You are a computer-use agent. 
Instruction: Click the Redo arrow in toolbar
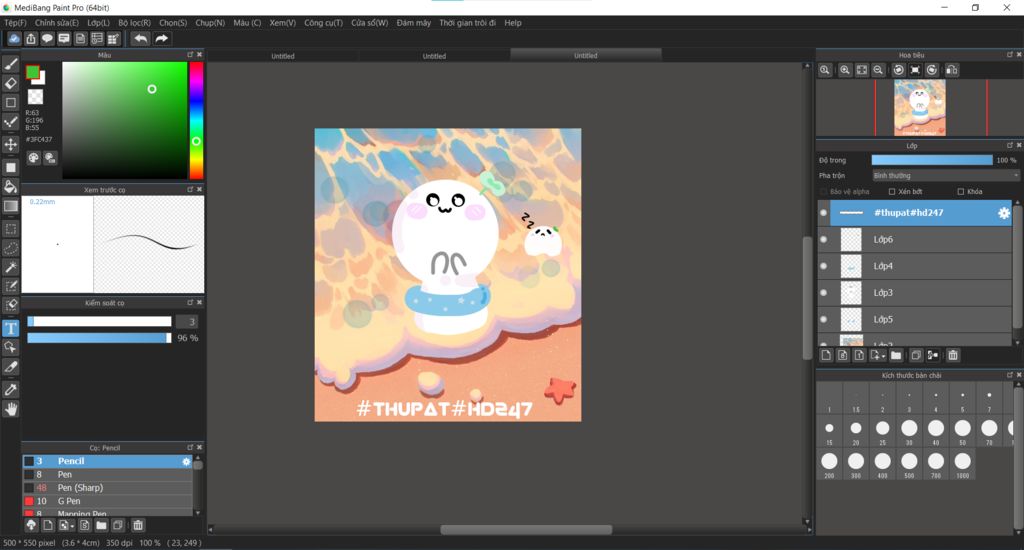click(x=161, y=39)
